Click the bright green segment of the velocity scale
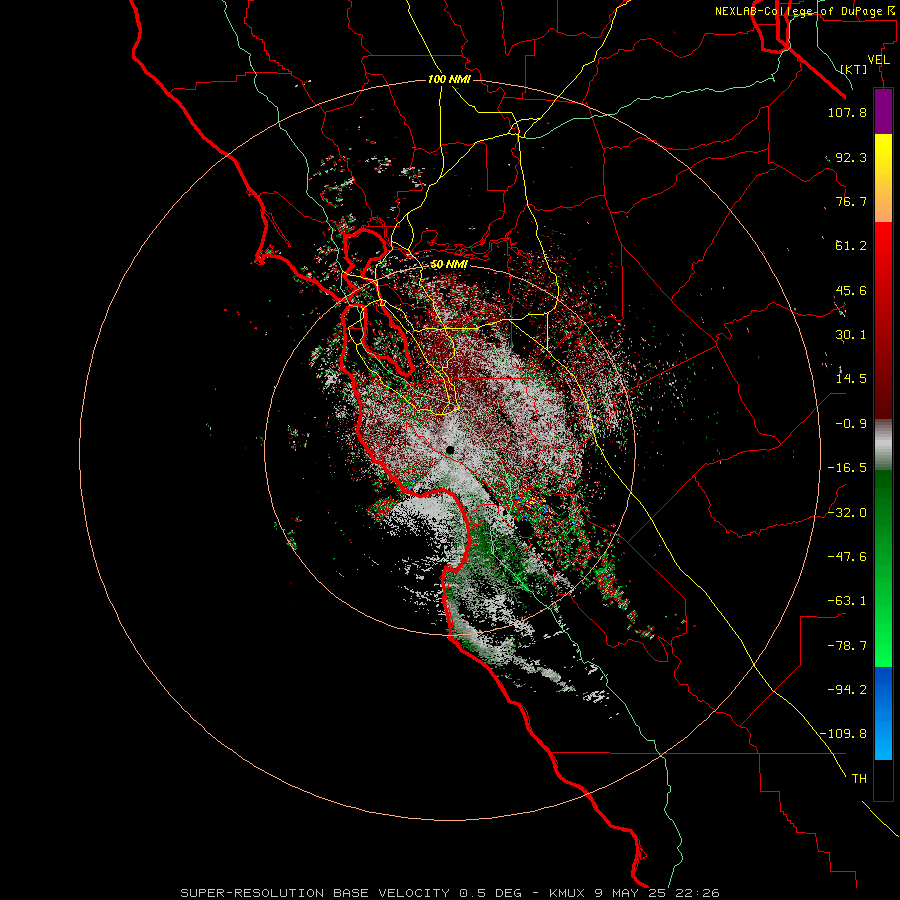Screen dimensions: 900x900 pos(883,568)
